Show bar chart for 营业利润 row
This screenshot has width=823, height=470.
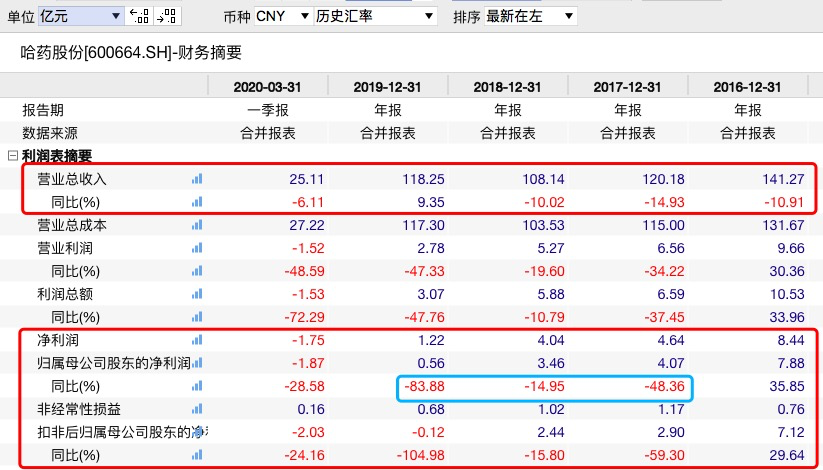coord(196,248)
